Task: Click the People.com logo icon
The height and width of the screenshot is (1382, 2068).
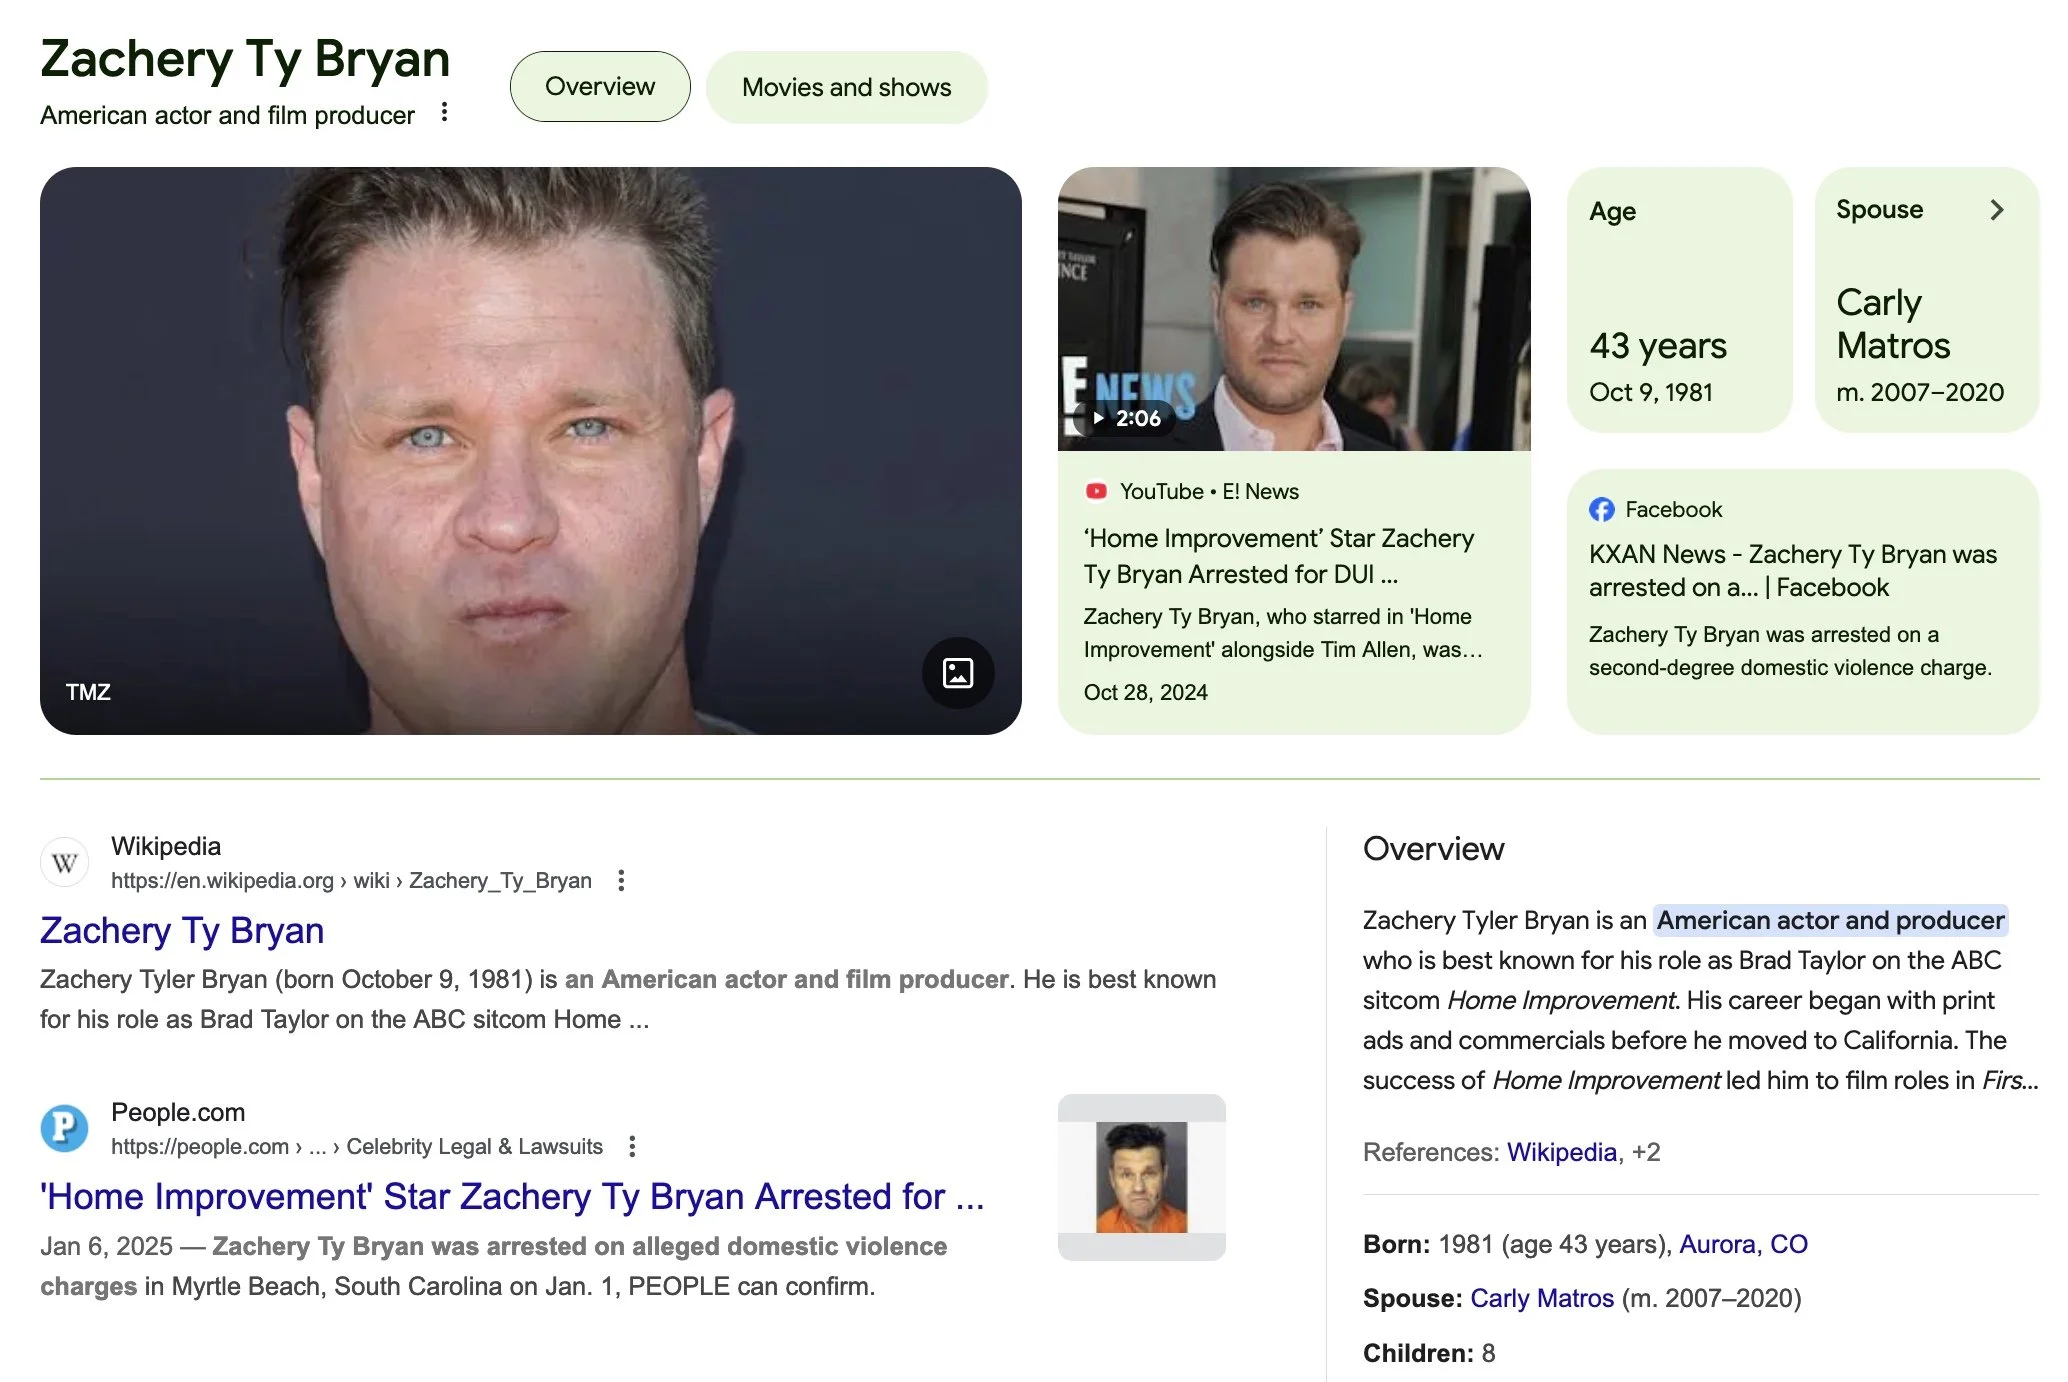Action: coord(65,1128)
